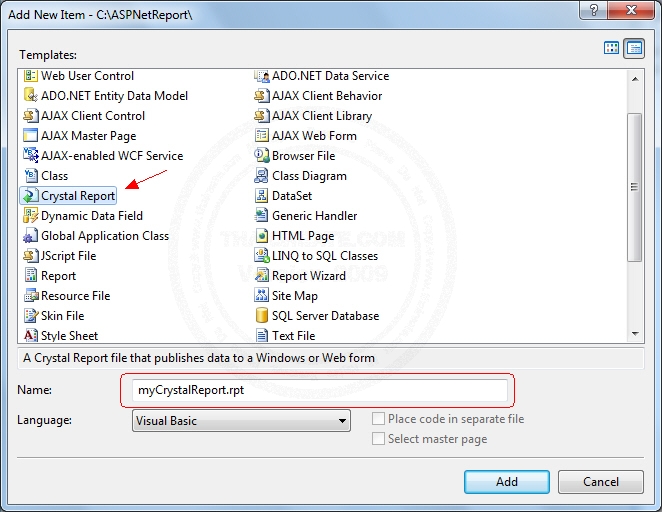Click the template list scroll down arrow
This screenshot has width=662, height=512.
[635, 334]
